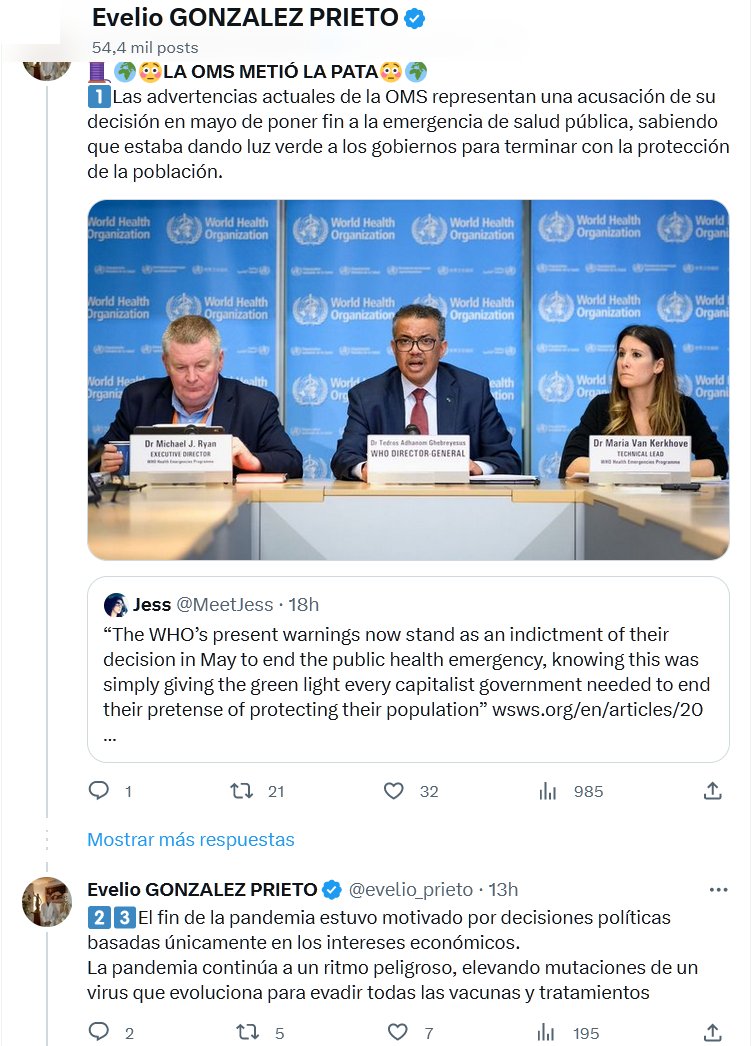
Task: Click the Evelio GONZALEZ PRIETO header title
Action: (x=246, y=17)
